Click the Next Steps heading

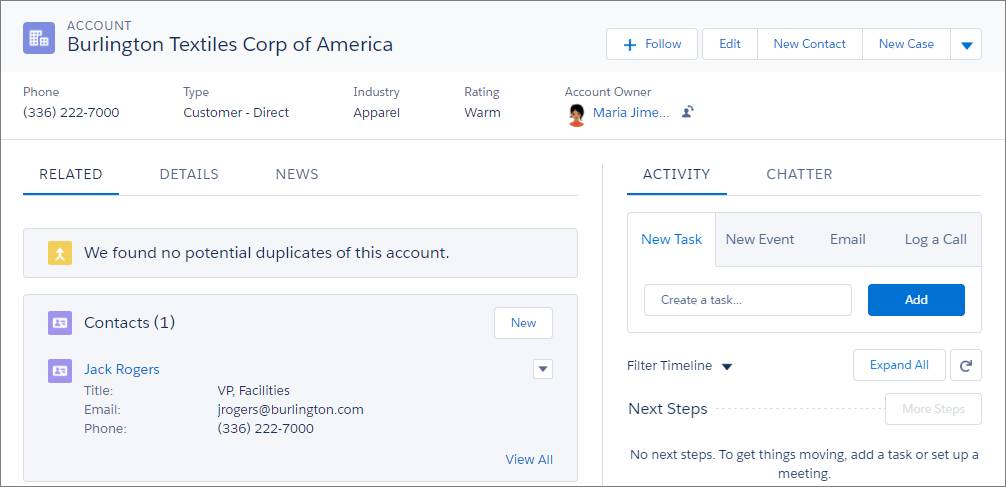pos(668,409)
